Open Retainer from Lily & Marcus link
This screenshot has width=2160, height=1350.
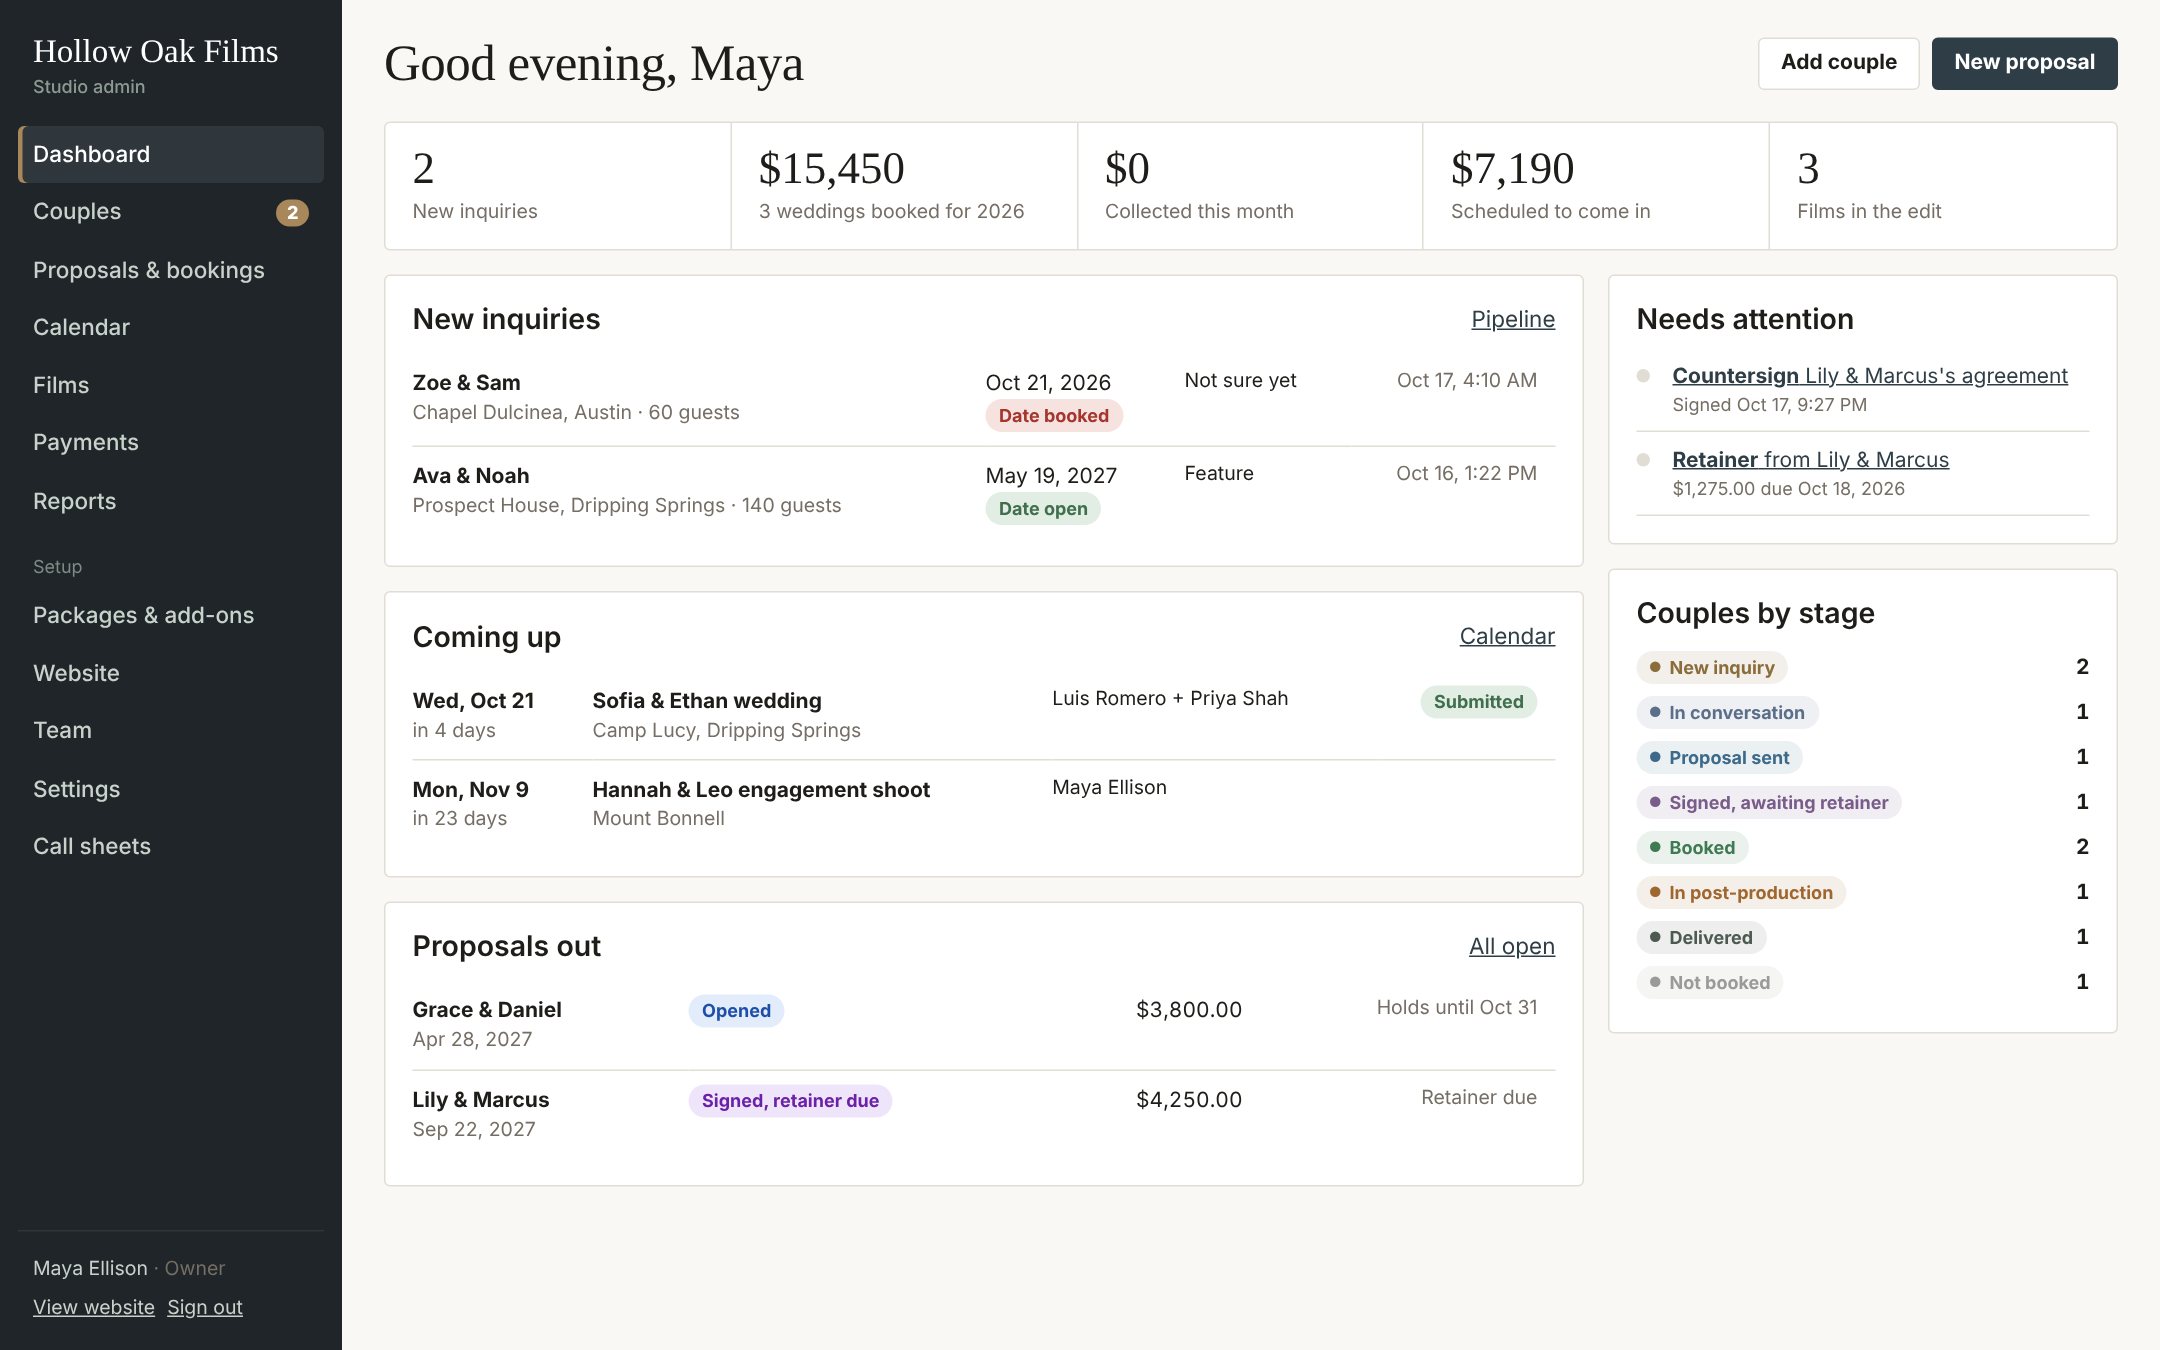(1810, 460)
